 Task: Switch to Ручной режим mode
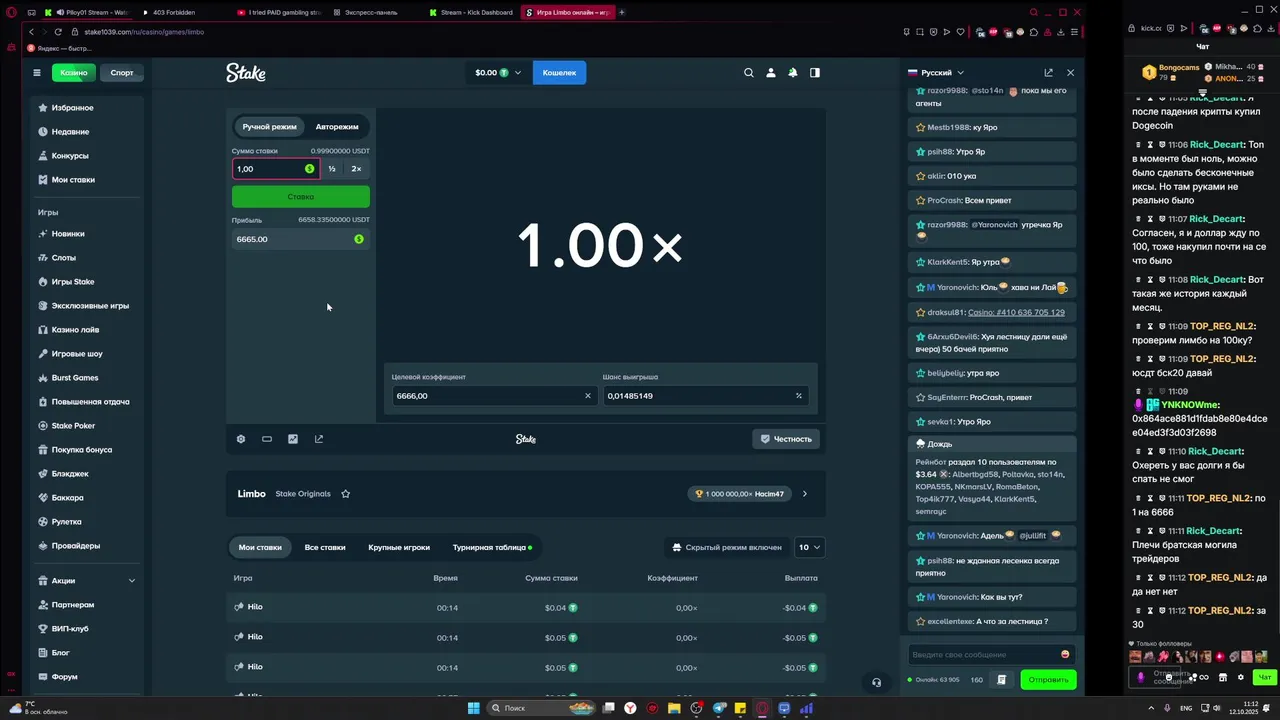pos(270,127)
